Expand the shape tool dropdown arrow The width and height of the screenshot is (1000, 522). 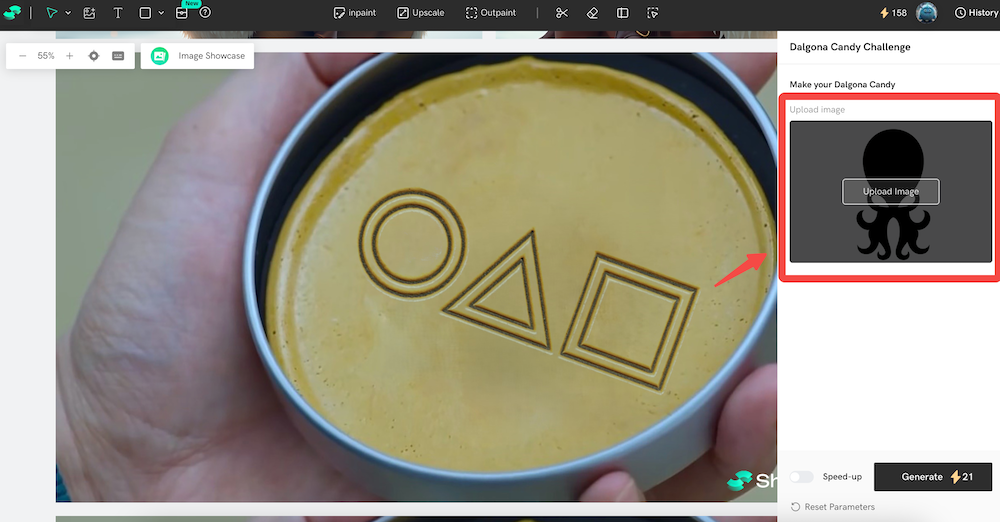coord(161,14)
